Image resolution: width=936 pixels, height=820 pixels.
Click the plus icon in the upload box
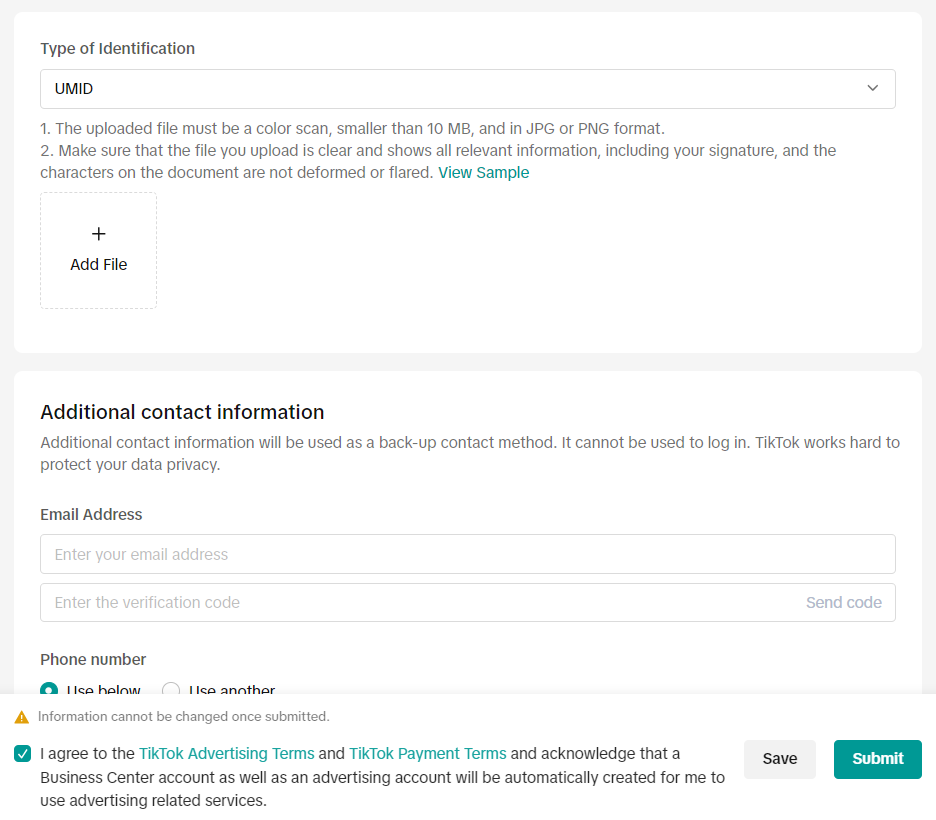tap(98, 234)
